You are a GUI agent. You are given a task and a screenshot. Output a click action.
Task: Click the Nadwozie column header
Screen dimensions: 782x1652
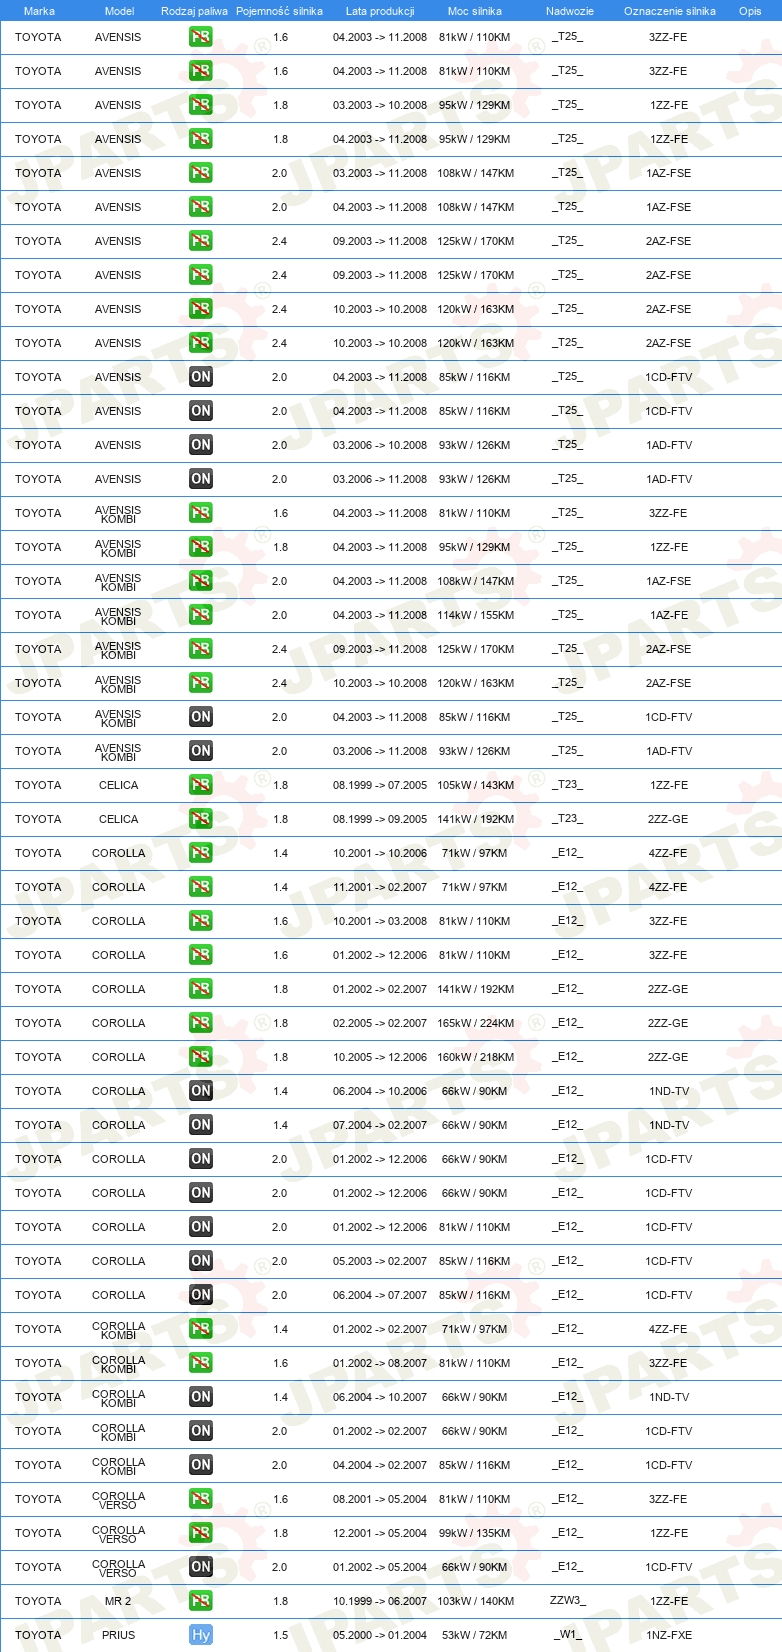(570, 11)
